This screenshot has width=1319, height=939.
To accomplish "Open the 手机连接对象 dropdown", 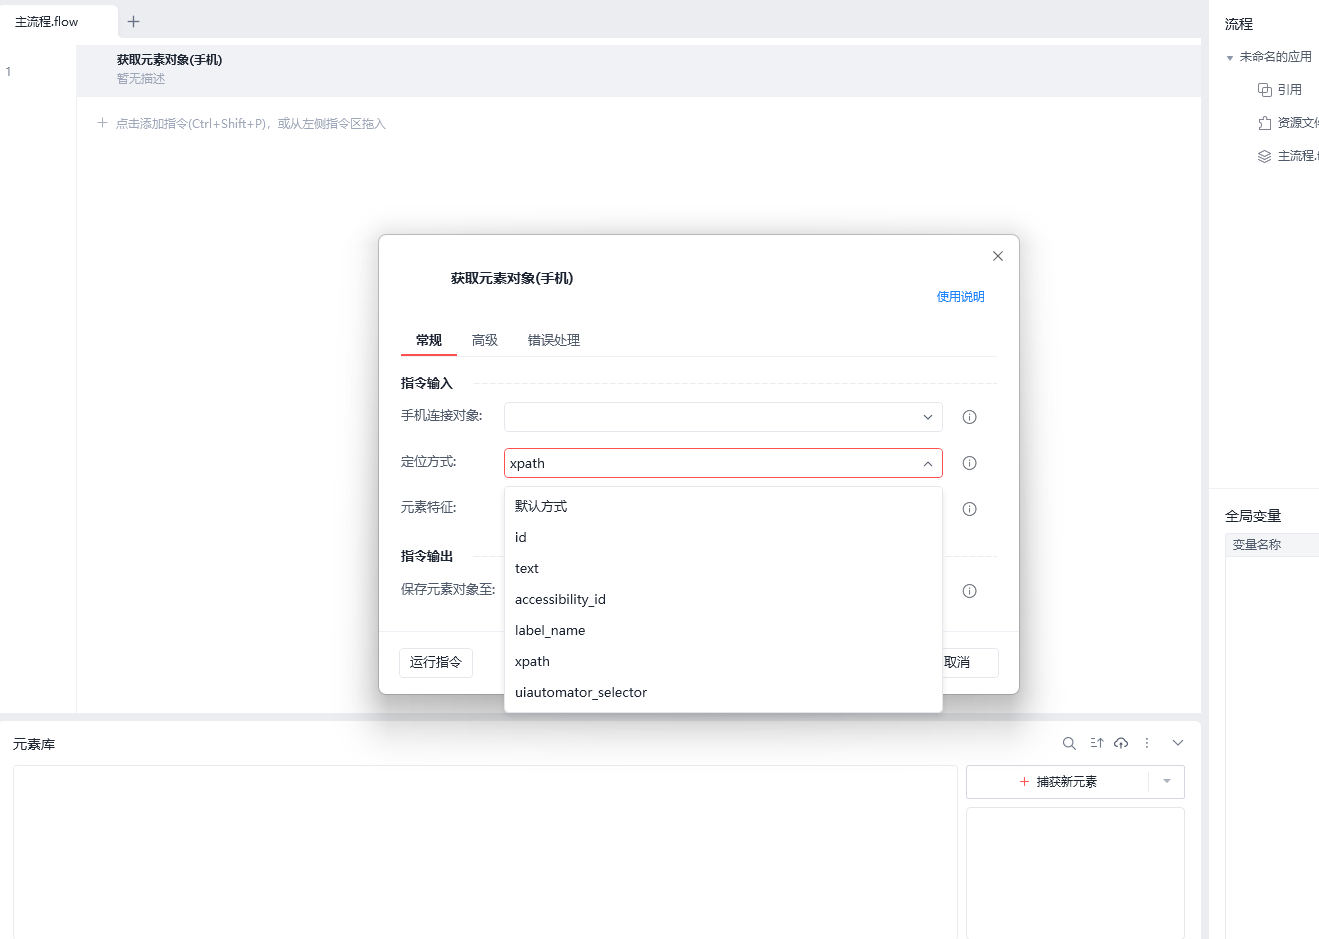I will click(x=723, y=417).
